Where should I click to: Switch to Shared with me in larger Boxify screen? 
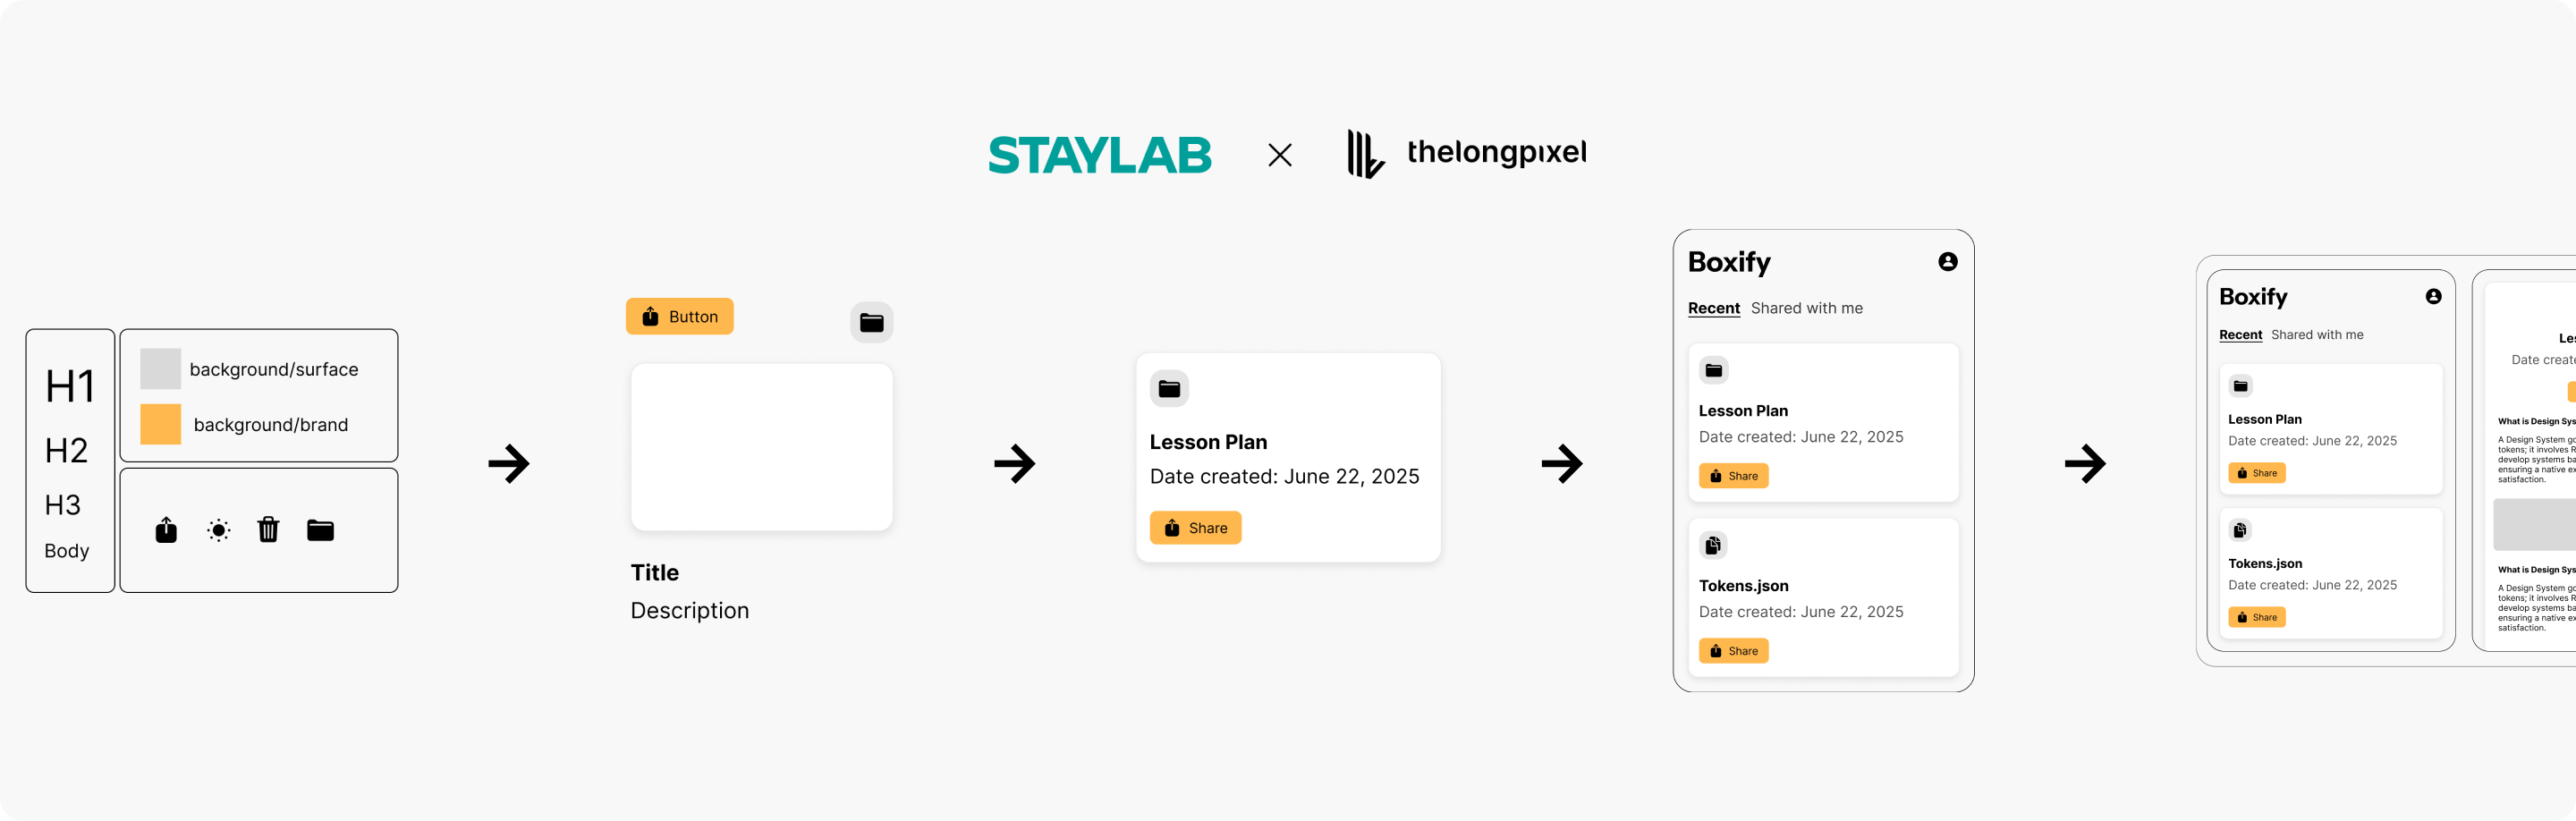[1806, 309]
